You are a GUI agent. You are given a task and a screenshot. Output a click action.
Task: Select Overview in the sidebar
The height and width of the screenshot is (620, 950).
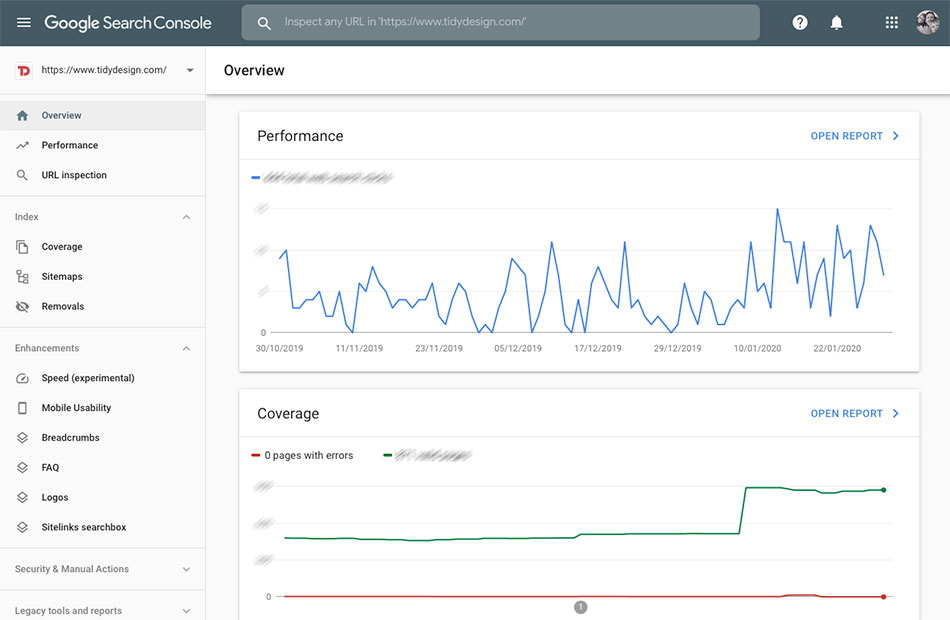[x=102, y=115]
